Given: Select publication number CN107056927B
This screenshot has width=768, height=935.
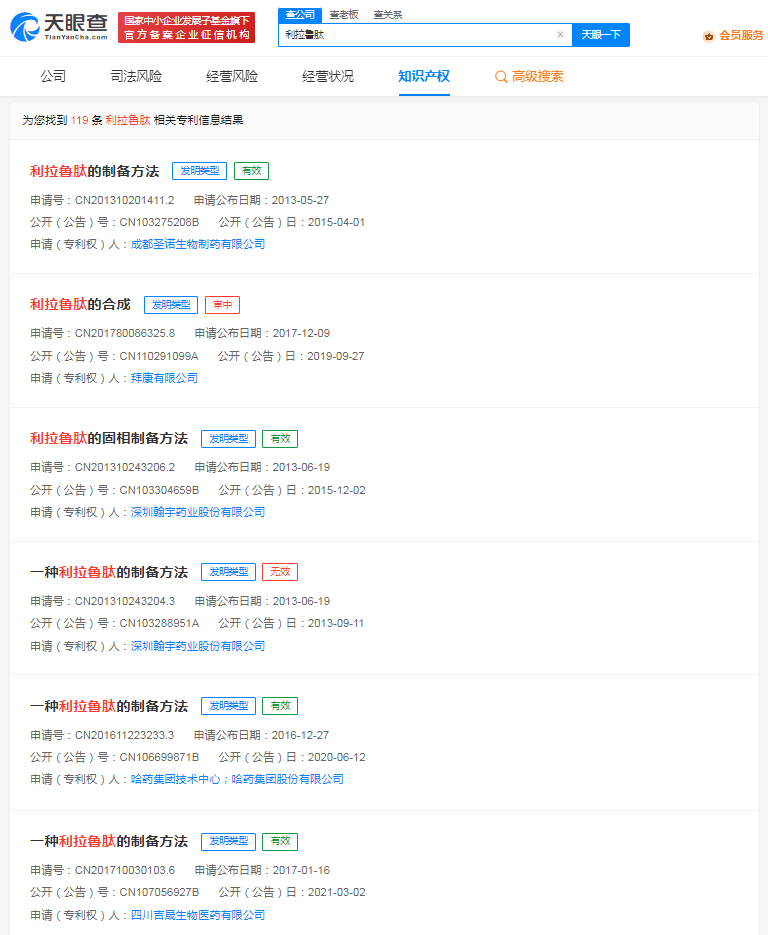Looking at the screenshot, I should 159,892.
